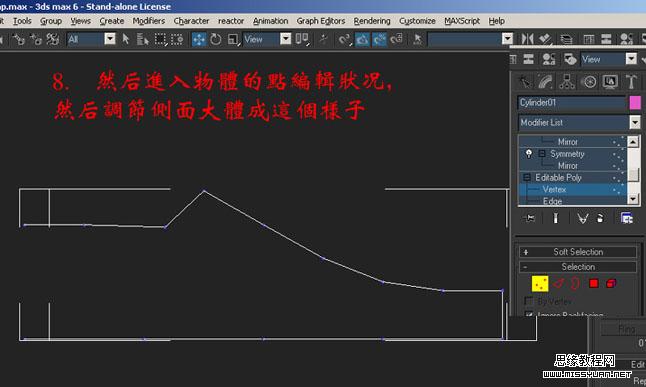Open the Schematic View from toolbar
646x387 pixels.
tap(606, 39)
